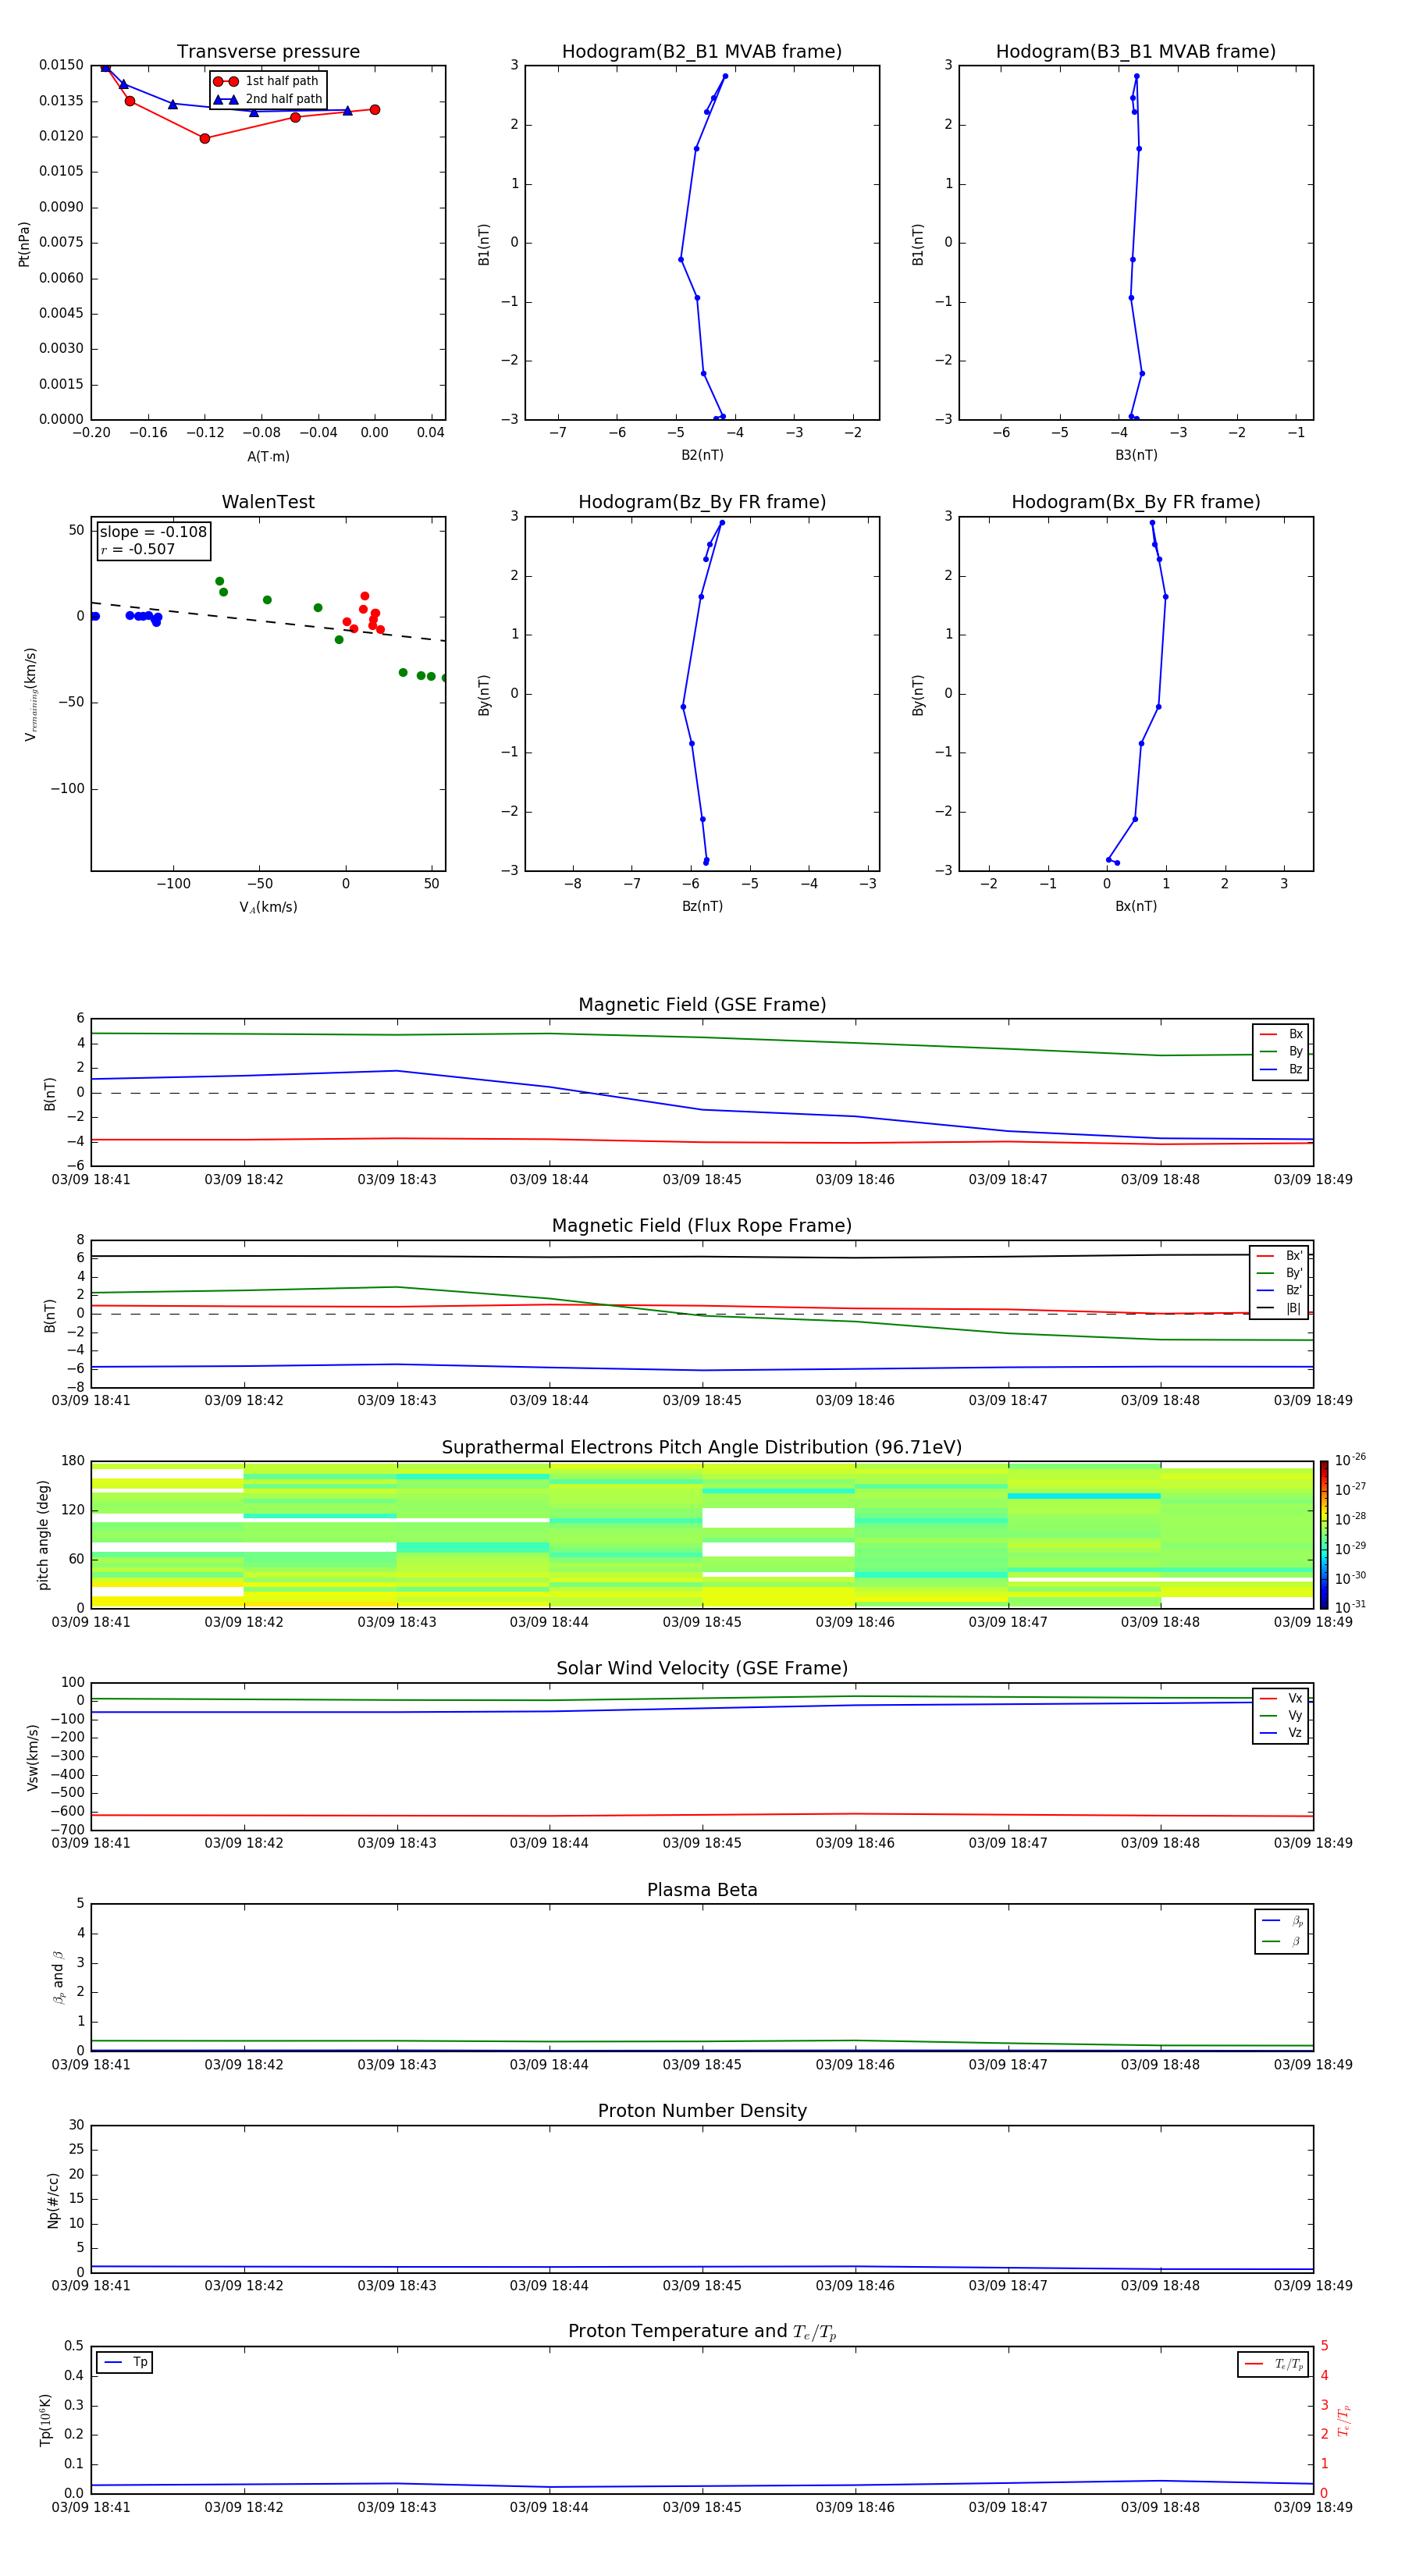The image size is (1405, 2576).
Task: Select the "Magnetic Field (Flux Rope Frame)" title
Action: click(x=702, y=1226)
